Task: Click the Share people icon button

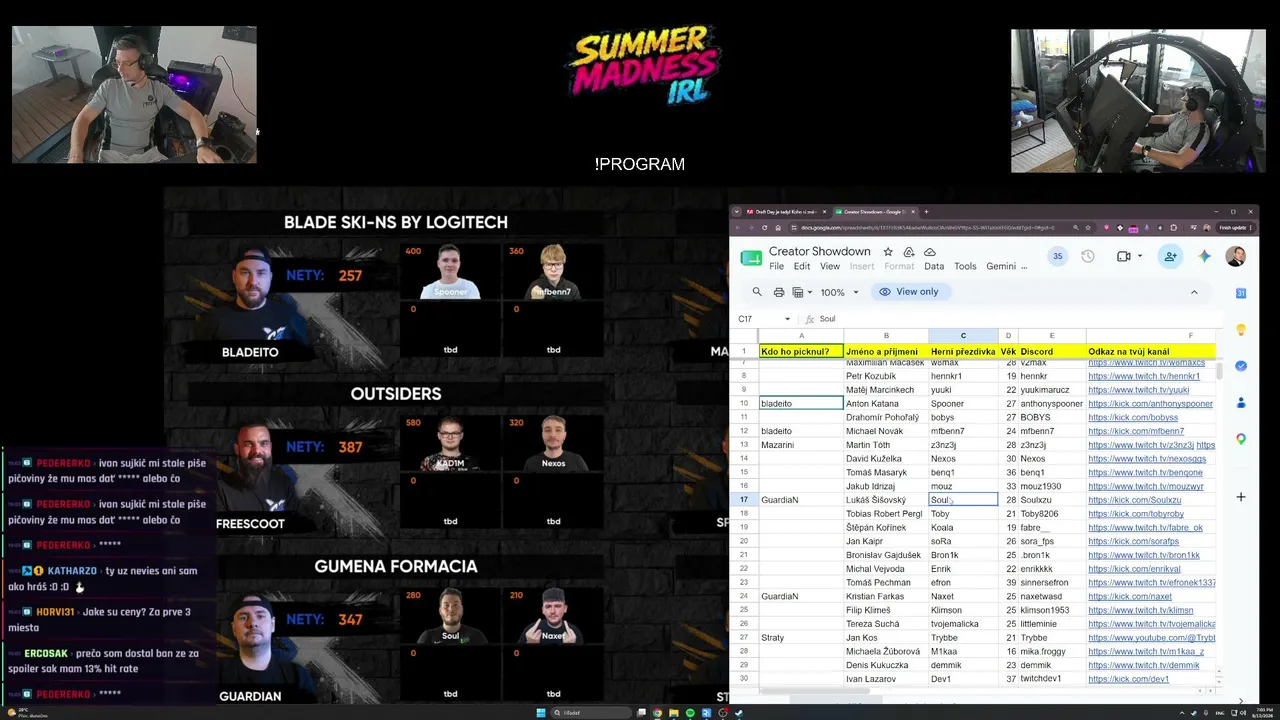Action: [x=1170, y=257]
